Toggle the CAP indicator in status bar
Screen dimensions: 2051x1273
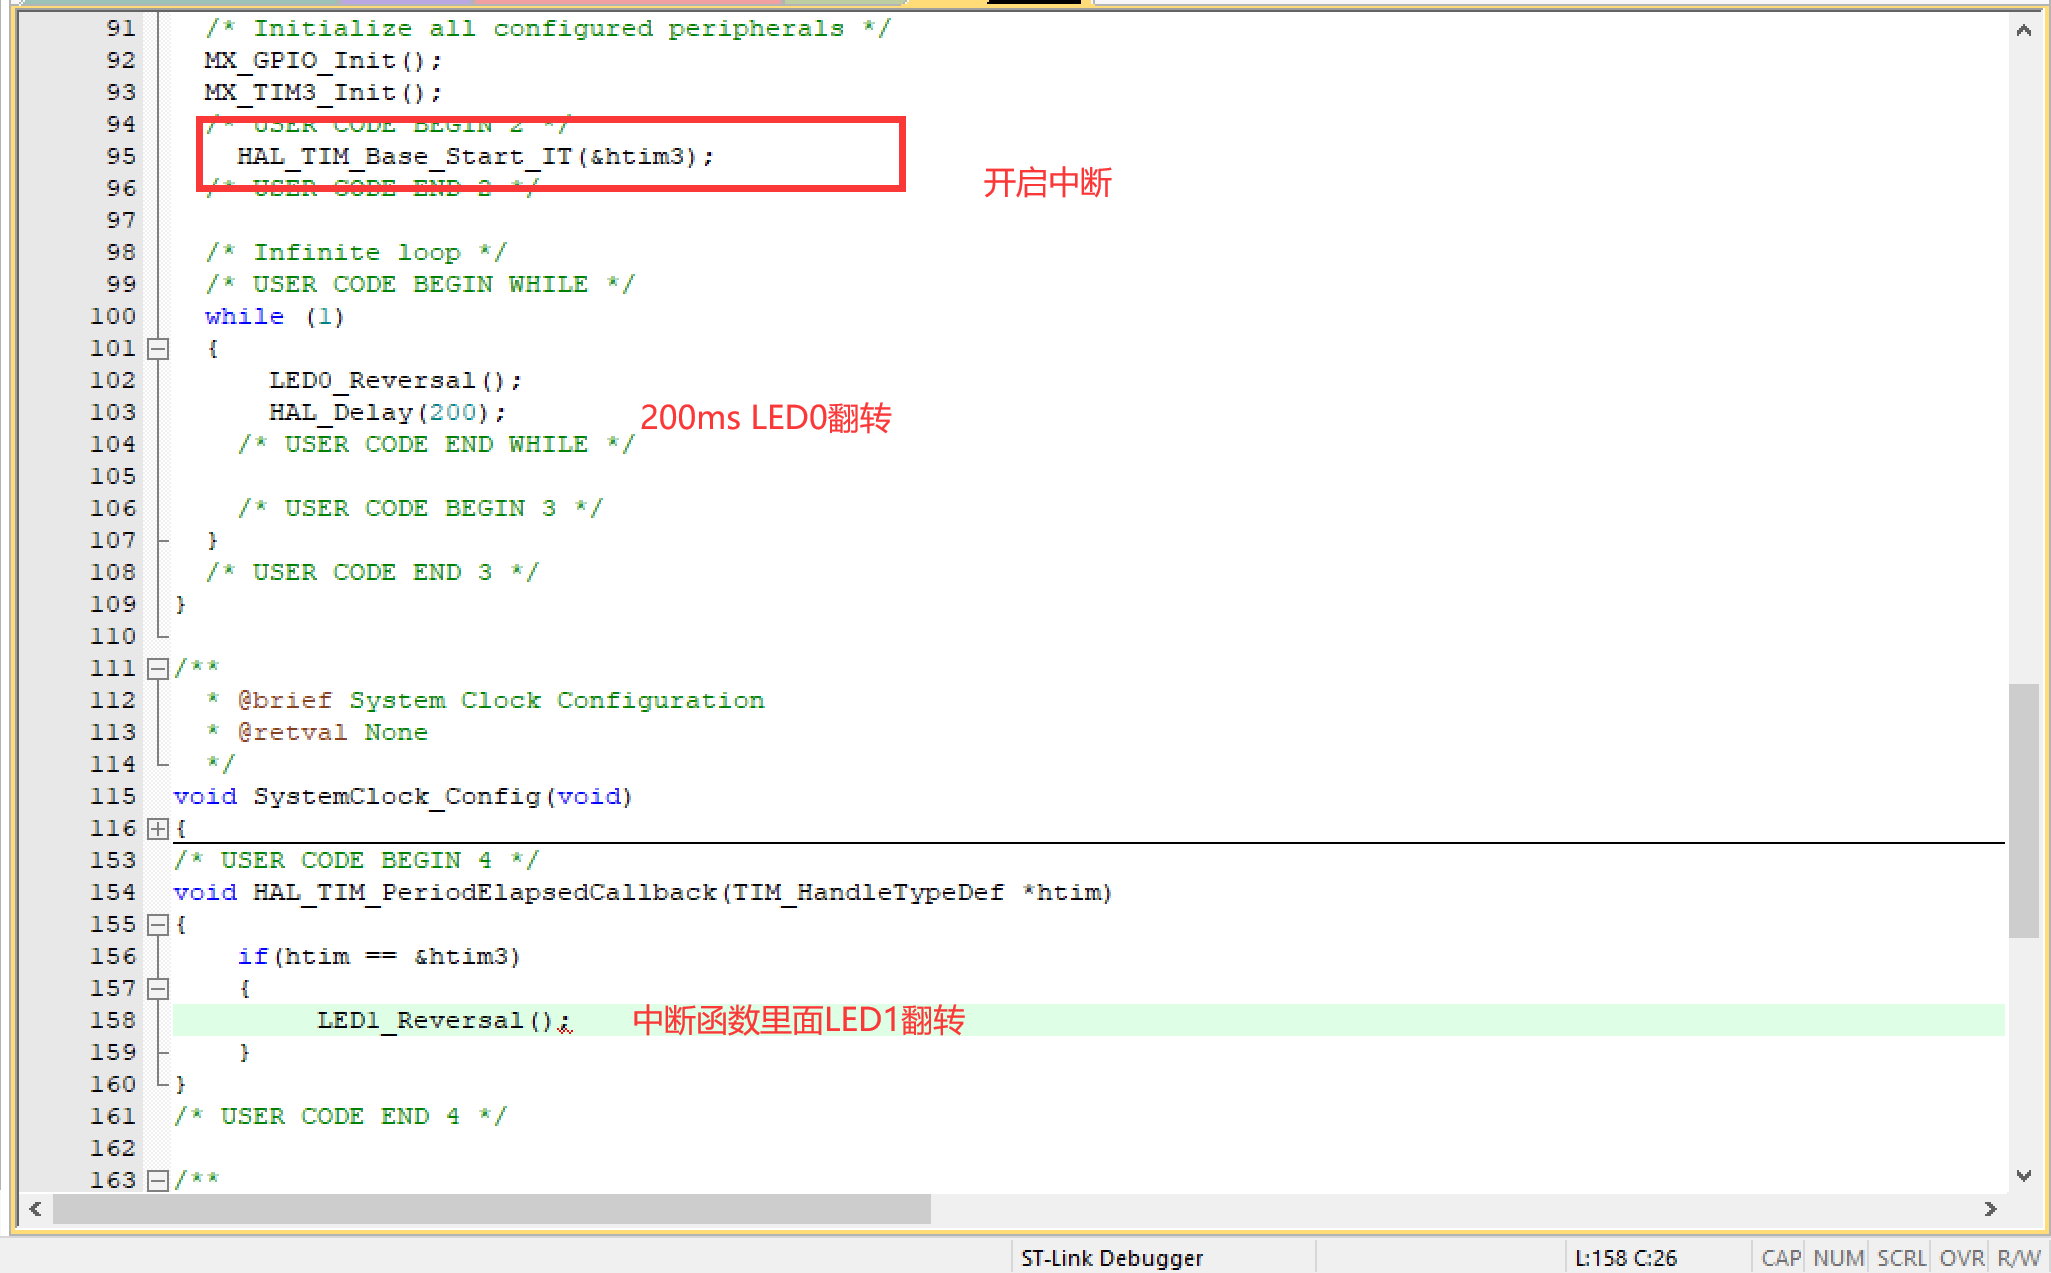pos(1780,1257)
